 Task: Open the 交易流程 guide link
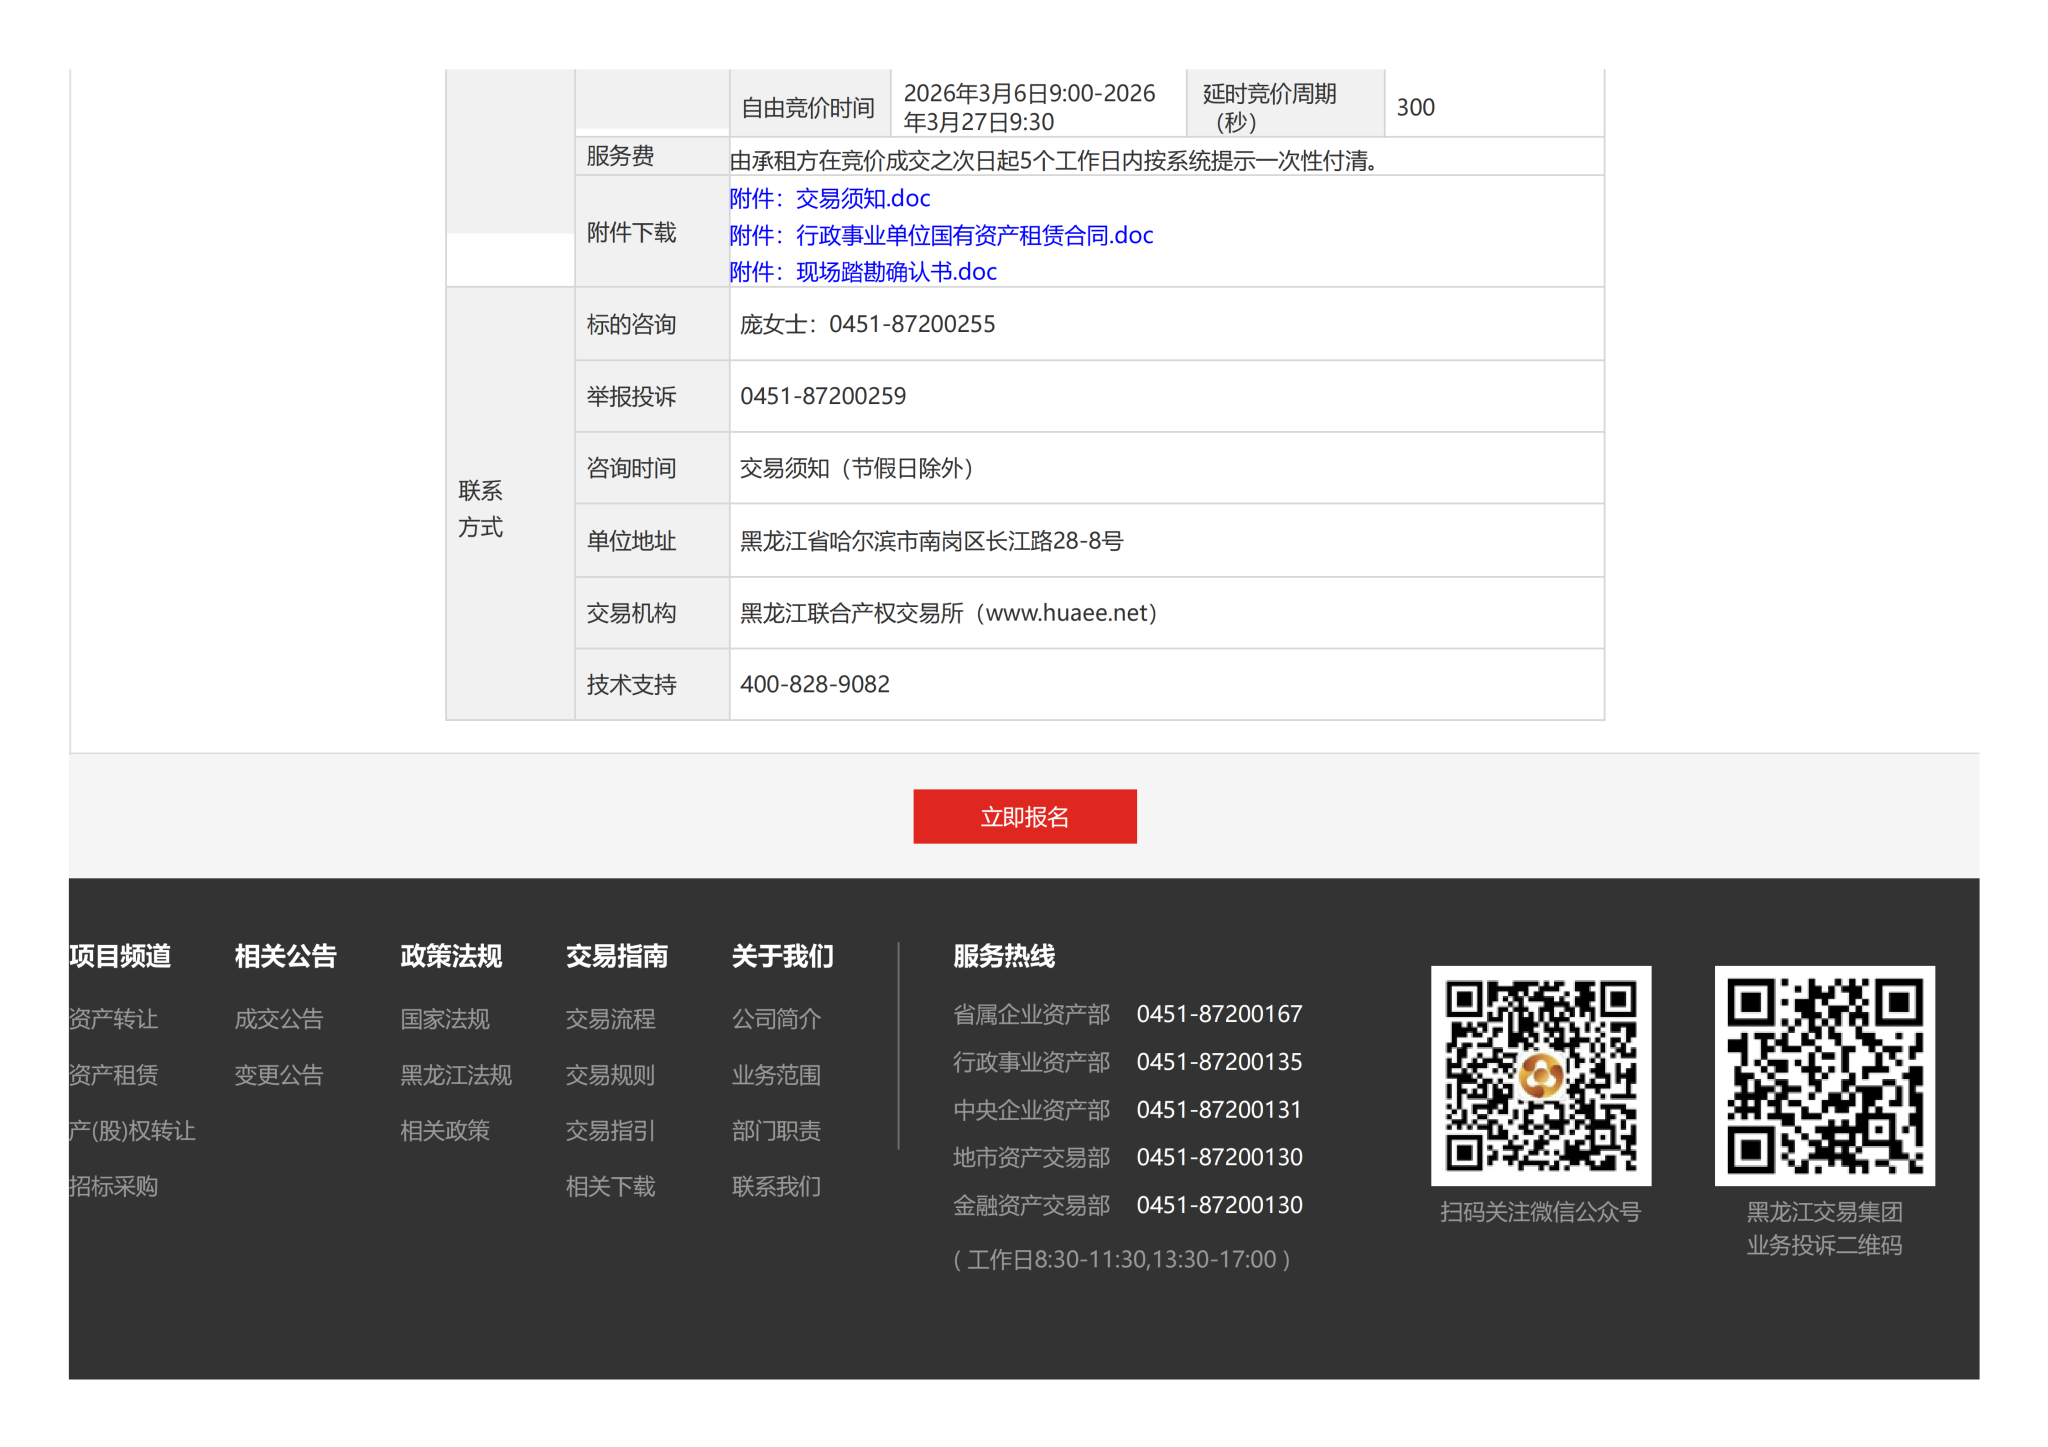[610, 1019]
